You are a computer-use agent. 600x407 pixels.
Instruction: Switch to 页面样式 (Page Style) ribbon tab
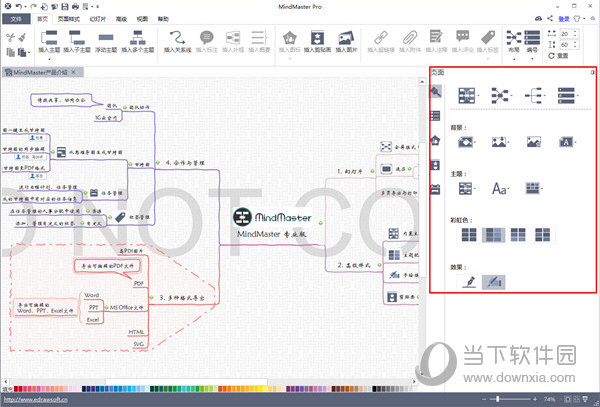click(x=68, y=19)
